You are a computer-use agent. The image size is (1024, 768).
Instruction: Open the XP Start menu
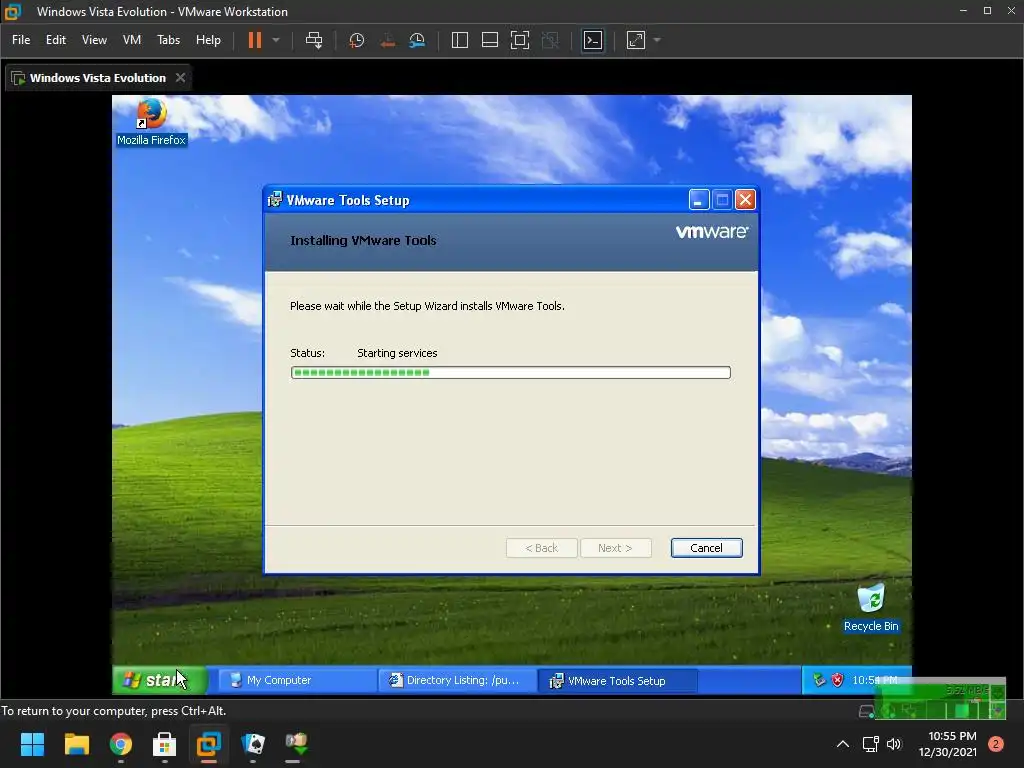(161, 680)
